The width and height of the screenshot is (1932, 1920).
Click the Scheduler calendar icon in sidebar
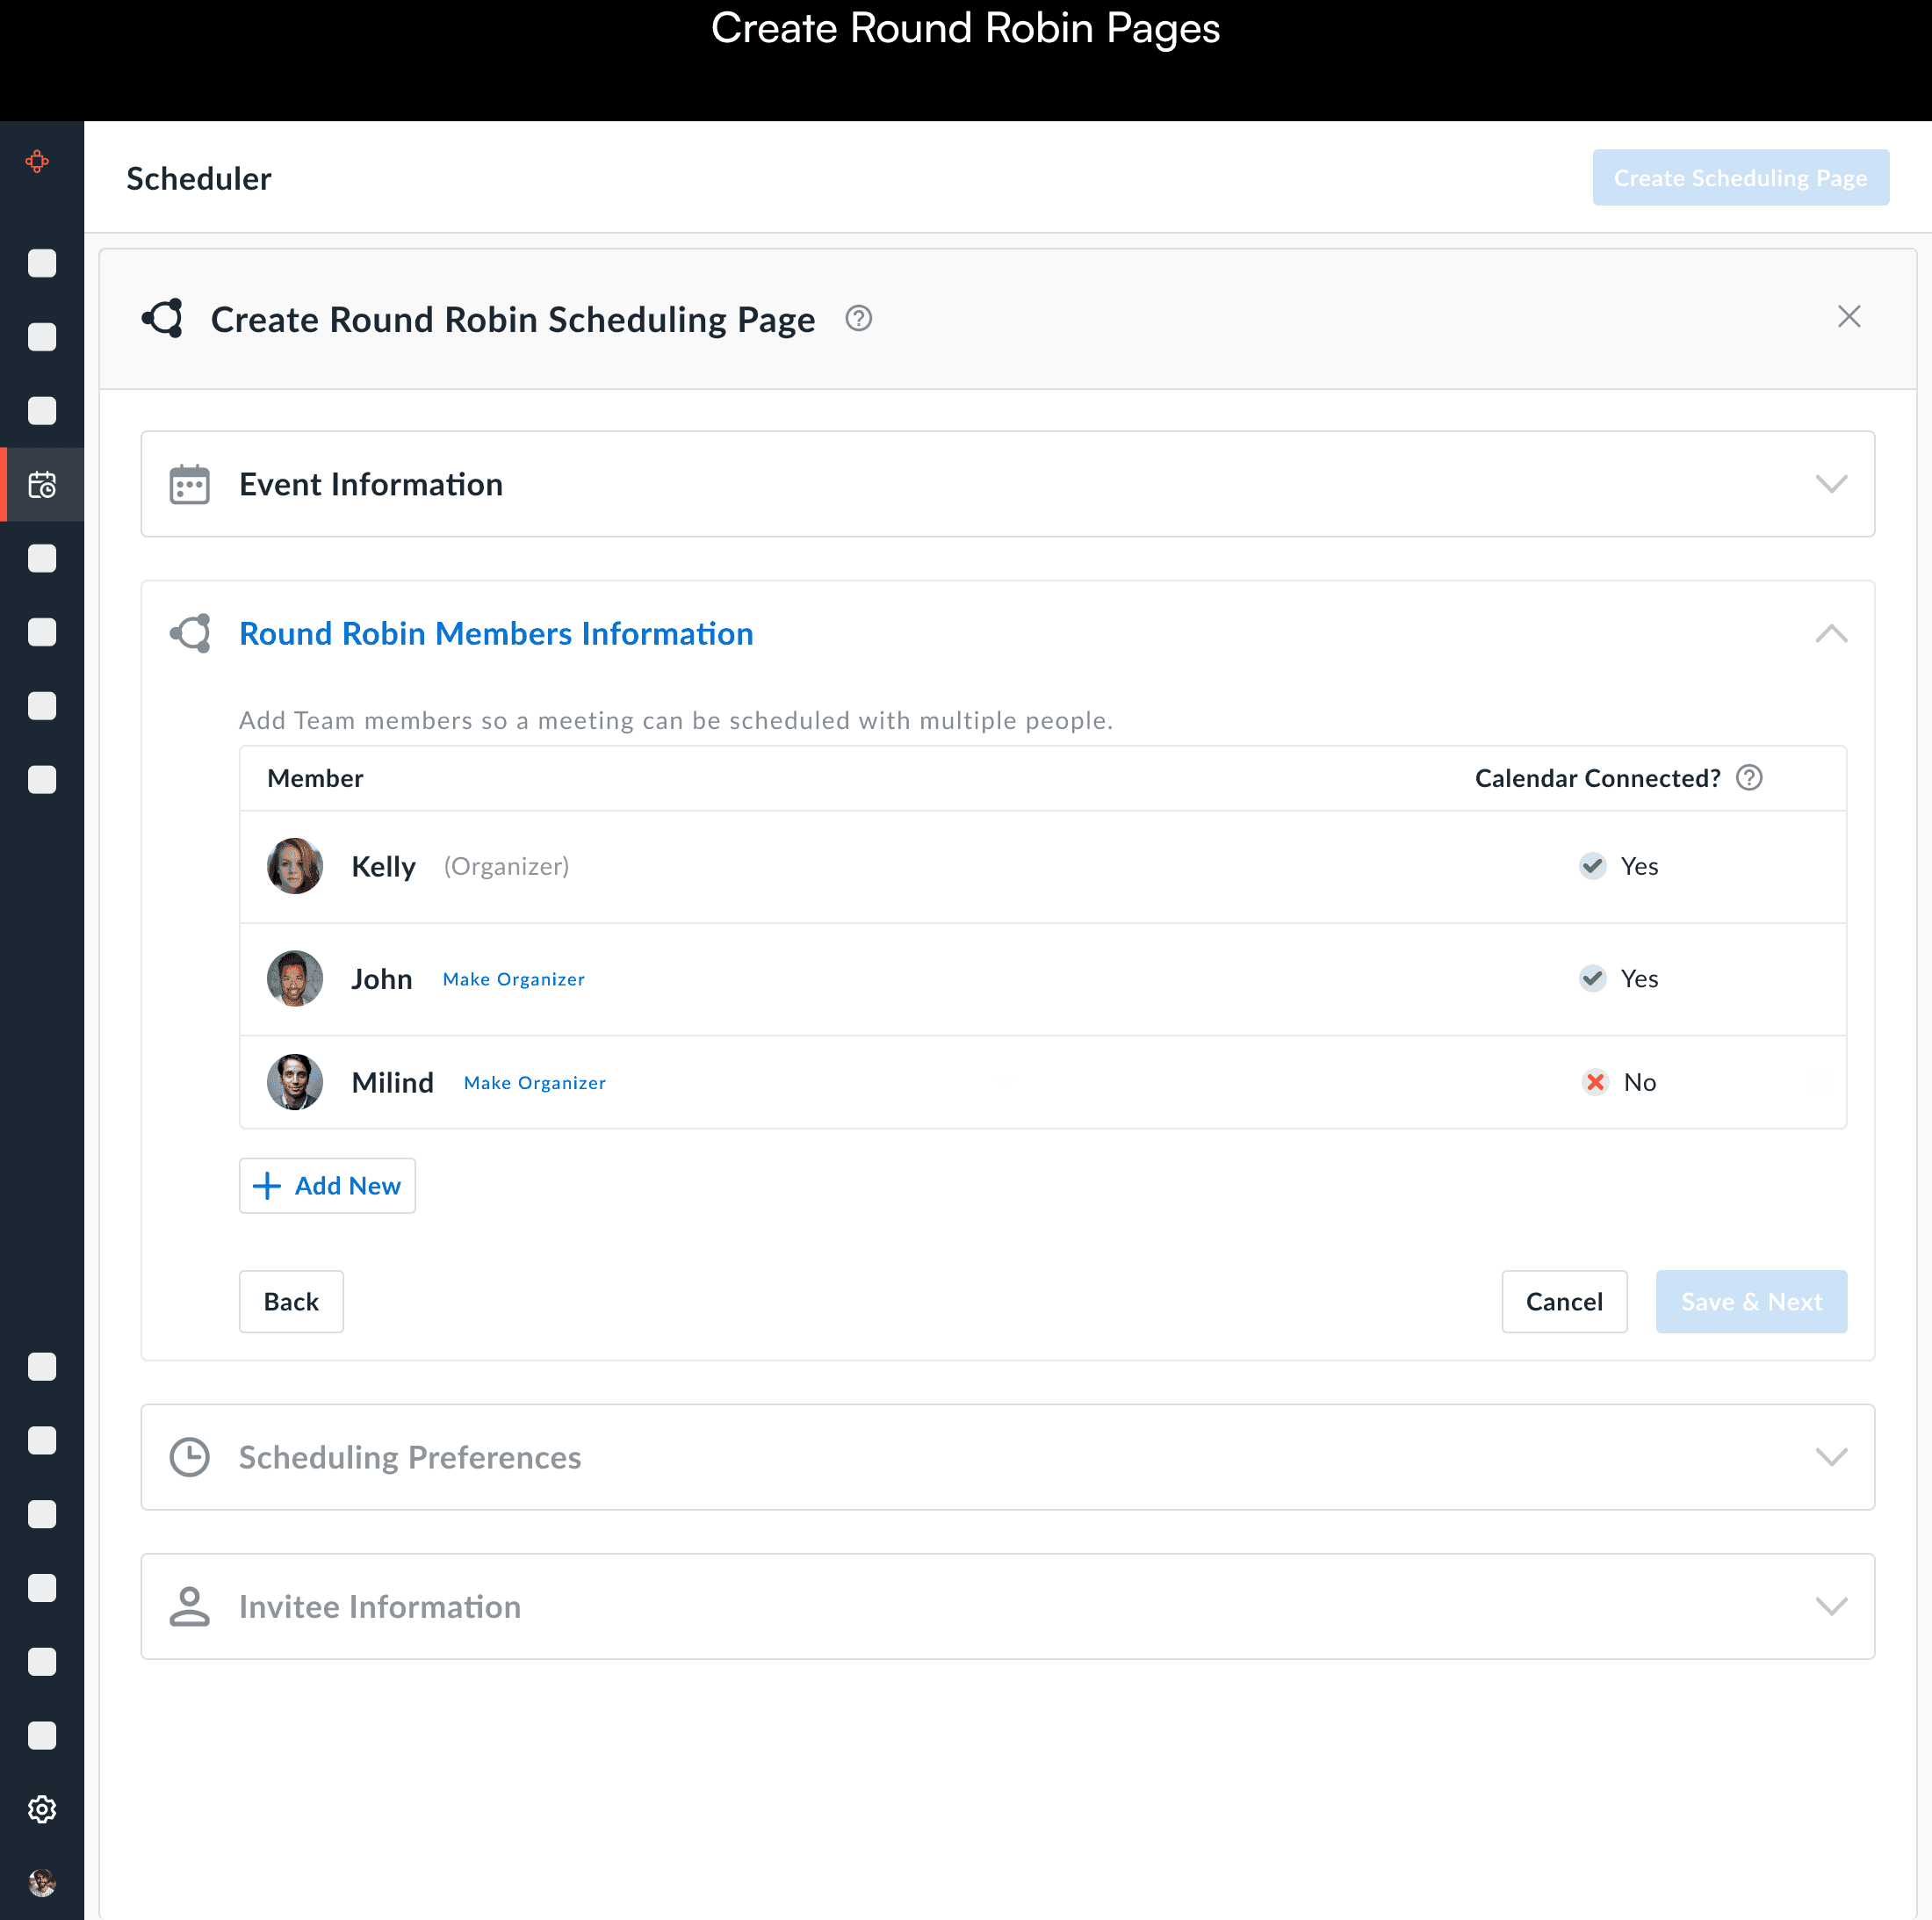click(42, 485)
